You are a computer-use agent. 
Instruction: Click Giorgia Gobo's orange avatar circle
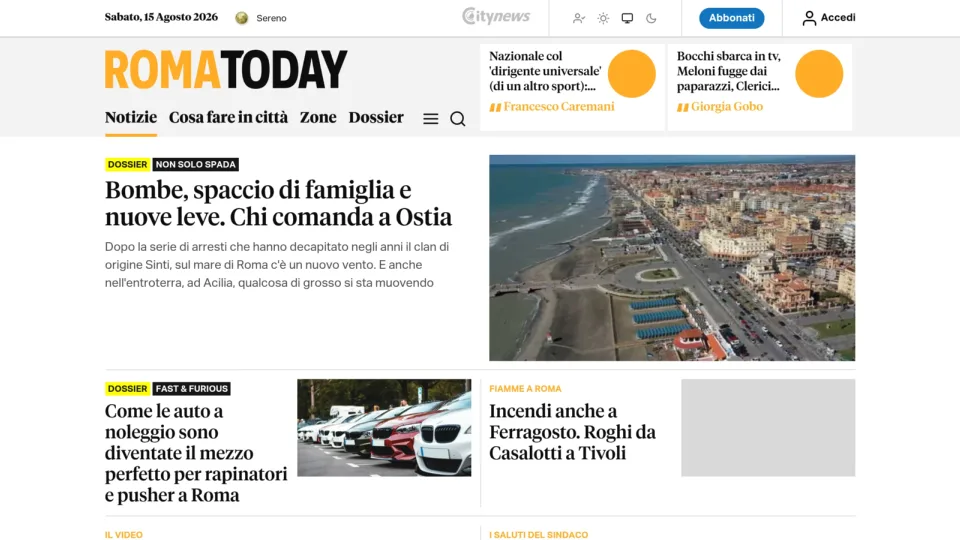[x=819, y=73]
